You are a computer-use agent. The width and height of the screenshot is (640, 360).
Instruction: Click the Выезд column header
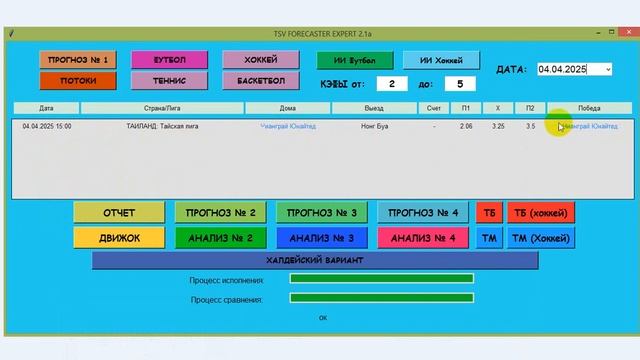374,108
